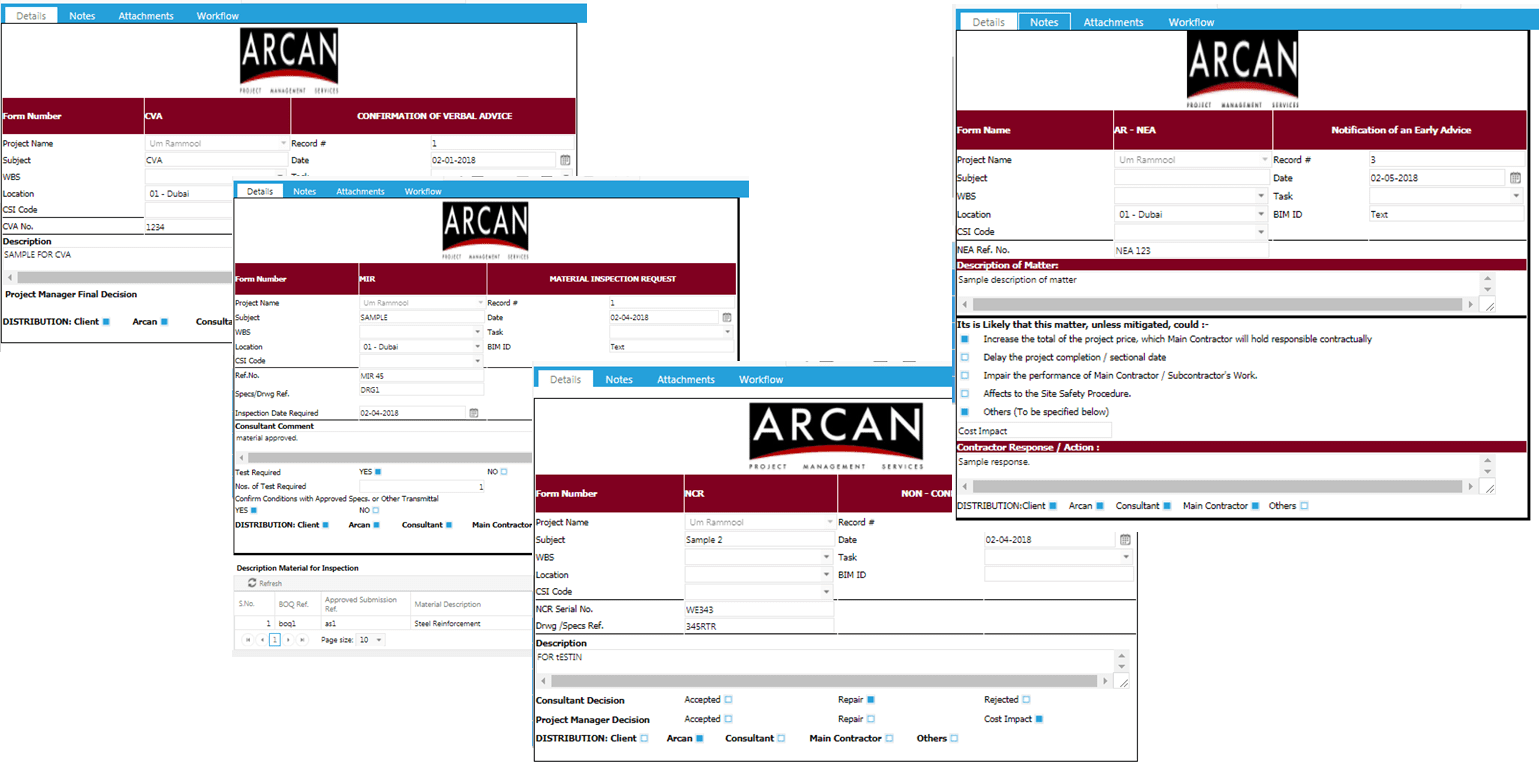Expand CSI Code dropdown in NEA form
This screenshot has height=771, width=1539.
click(1261, 232)
